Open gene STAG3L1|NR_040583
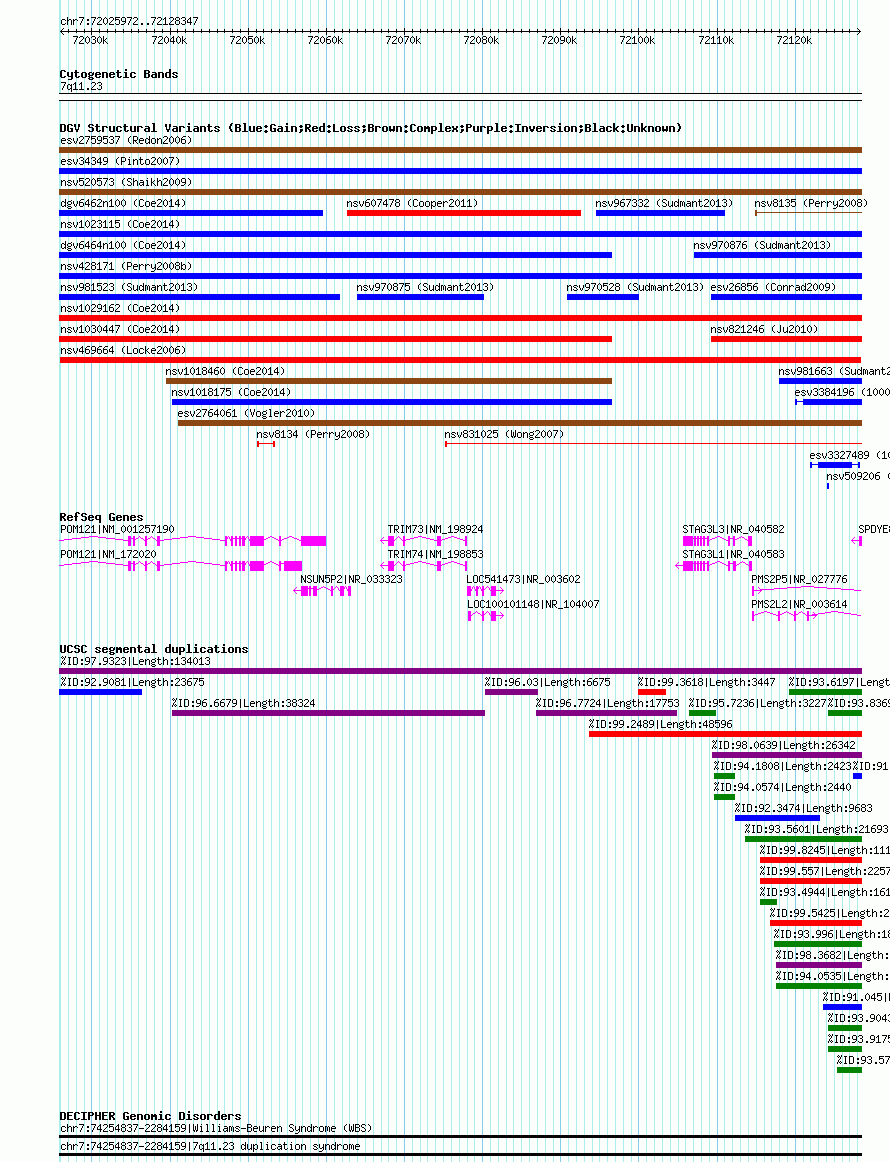Image resolution: width=890 pixels, height=1162 pixels. 733,554
